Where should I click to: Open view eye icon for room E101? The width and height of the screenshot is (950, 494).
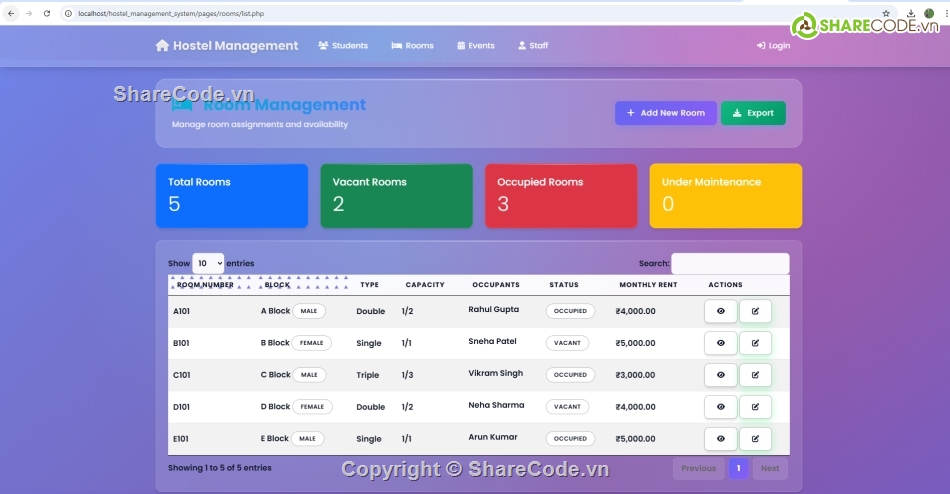point(720,439)
